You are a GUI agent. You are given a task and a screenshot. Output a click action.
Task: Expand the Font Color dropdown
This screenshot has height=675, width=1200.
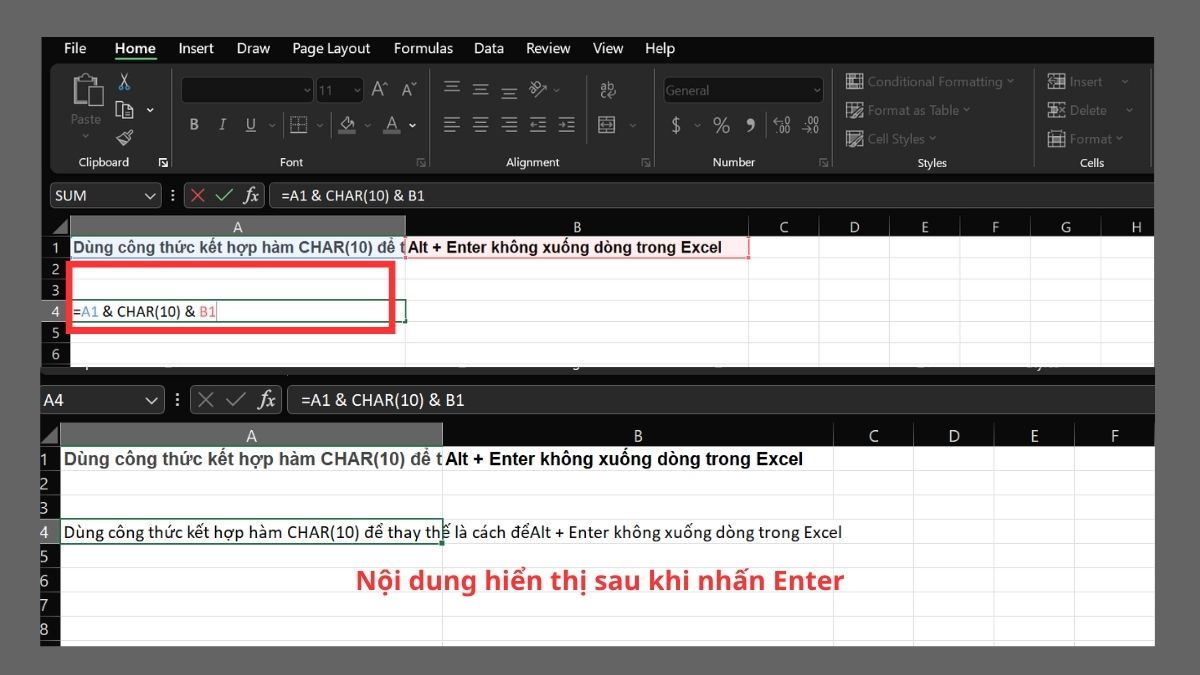[410, 125]
